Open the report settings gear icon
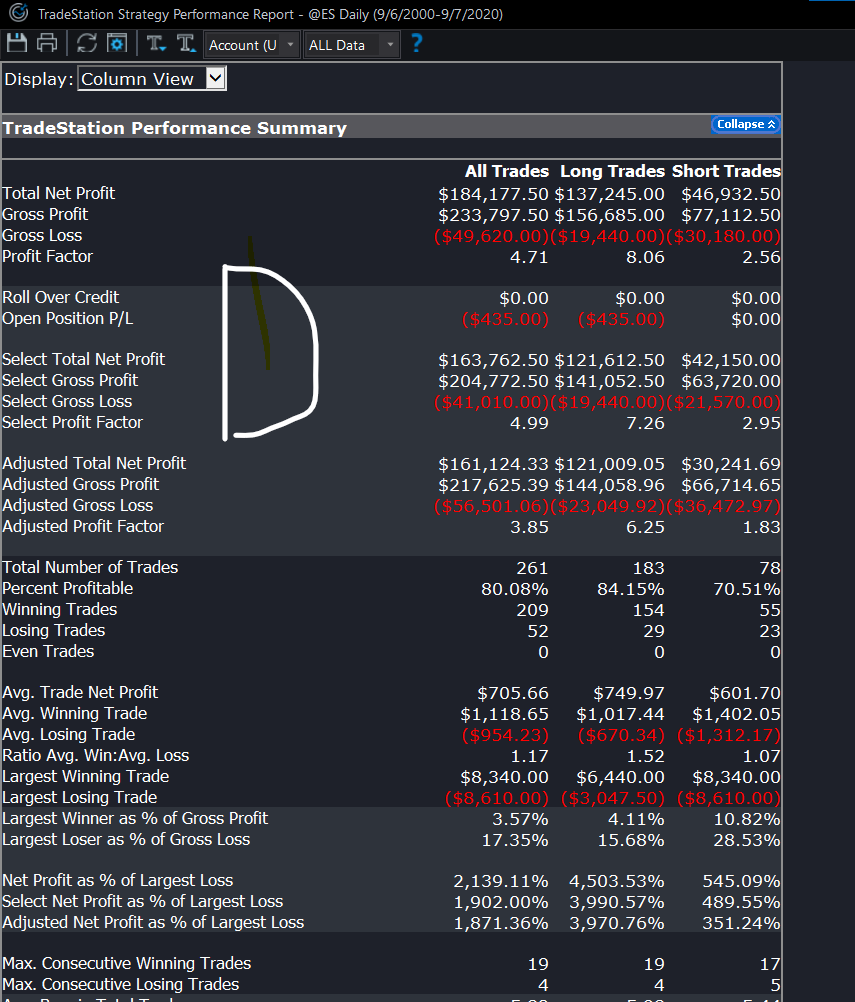Viewport: 855px width, 1002px height. (x=117, y=43)
